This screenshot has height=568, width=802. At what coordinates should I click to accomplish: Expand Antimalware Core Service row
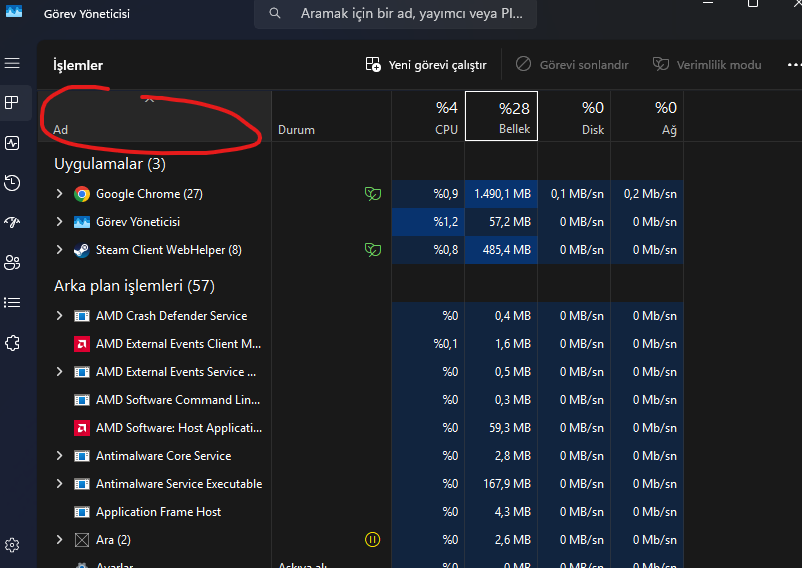pyautogui.click(x=59, y=456)
